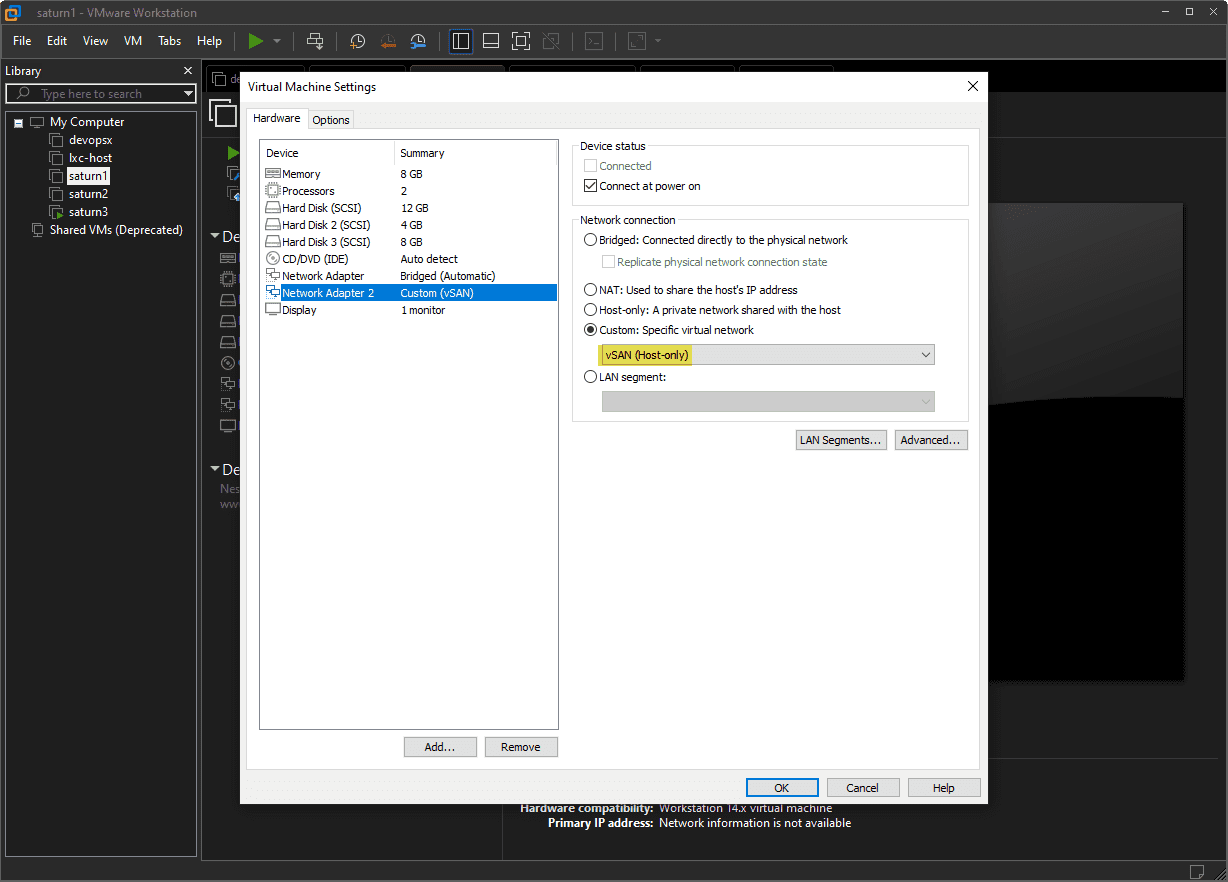Image resolution: width=1228 pixels, height=882 pixels.
Task: Toggle the Connected checkbox
Action: point(590,166)
